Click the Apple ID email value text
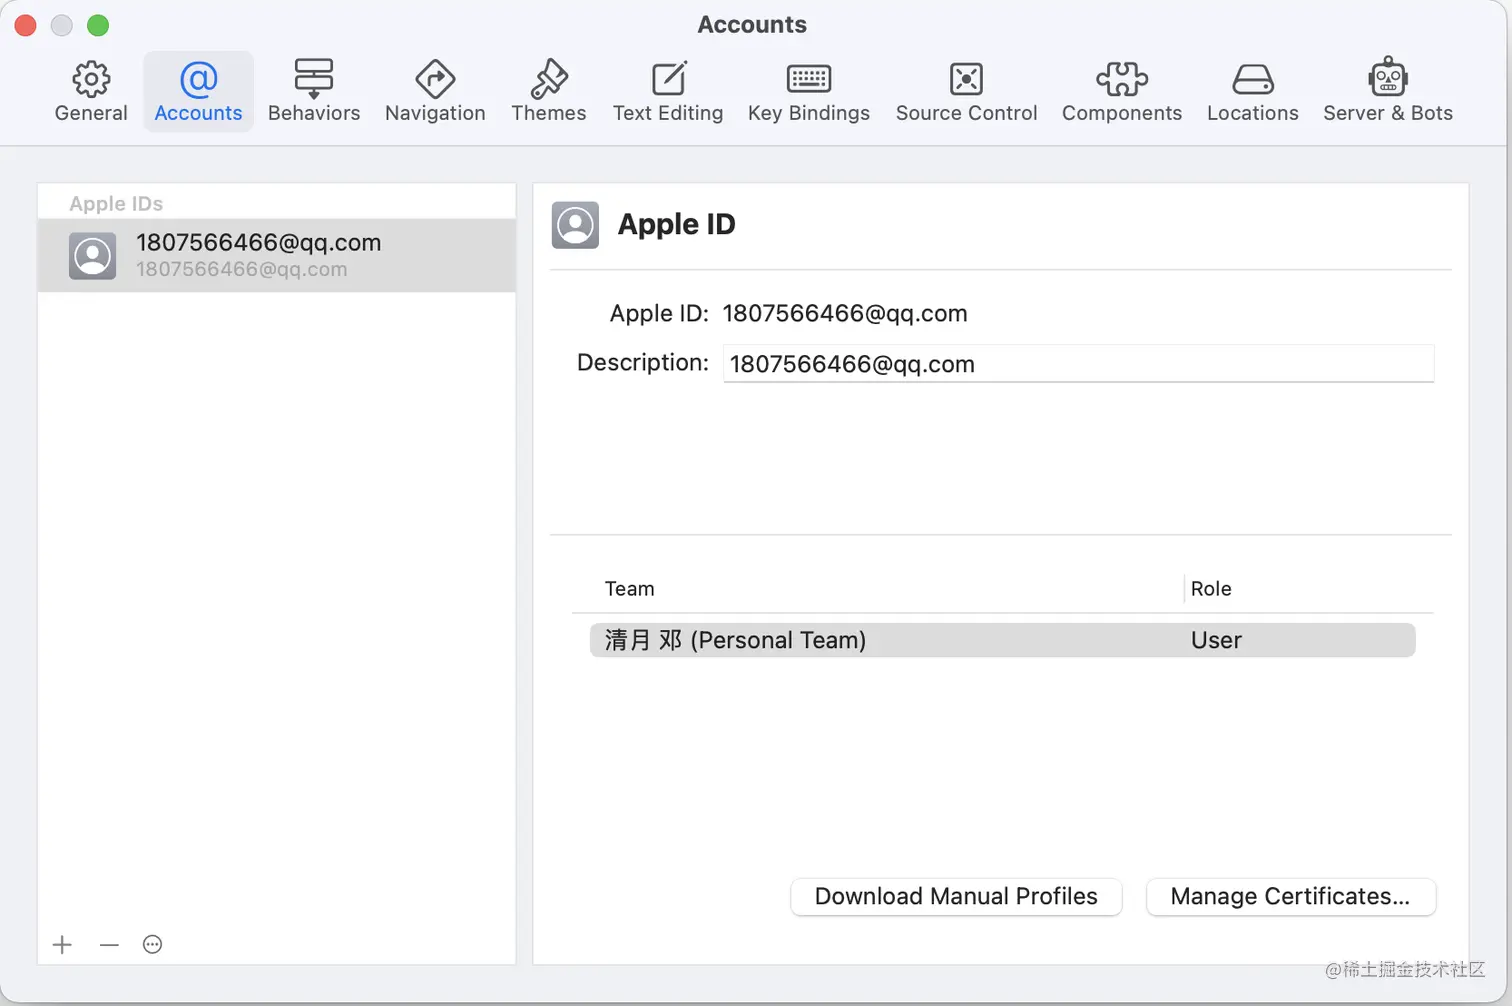The height and width of the screenshot is (1006, 1512). point(845,313)
